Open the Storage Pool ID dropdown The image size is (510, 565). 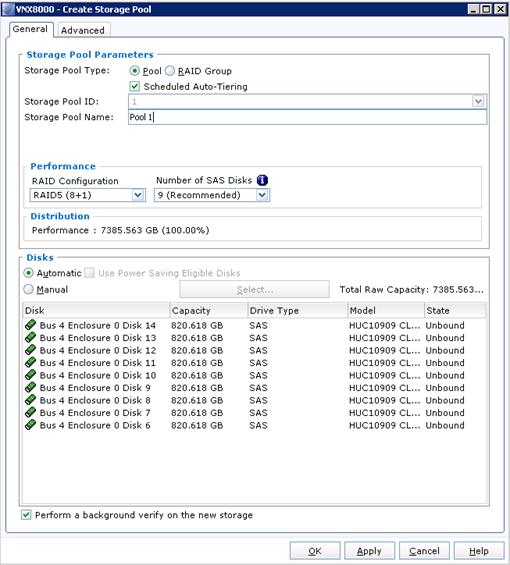tap(478, 102)
